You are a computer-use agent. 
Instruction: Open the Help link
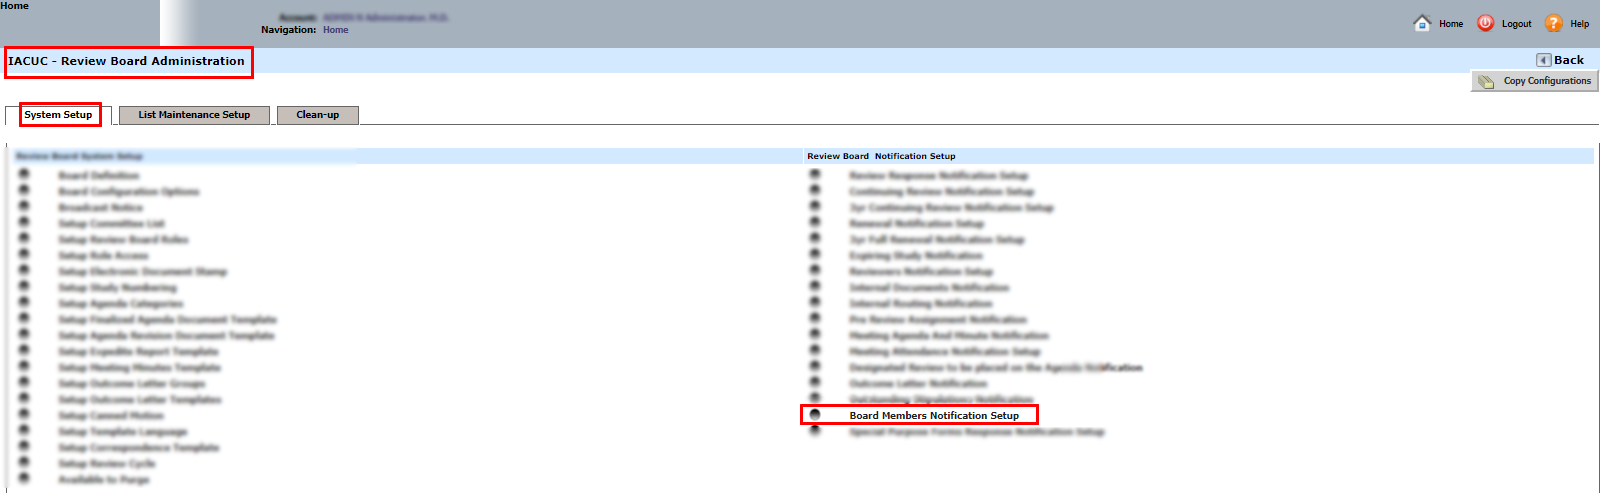[x=1579, y=24]
